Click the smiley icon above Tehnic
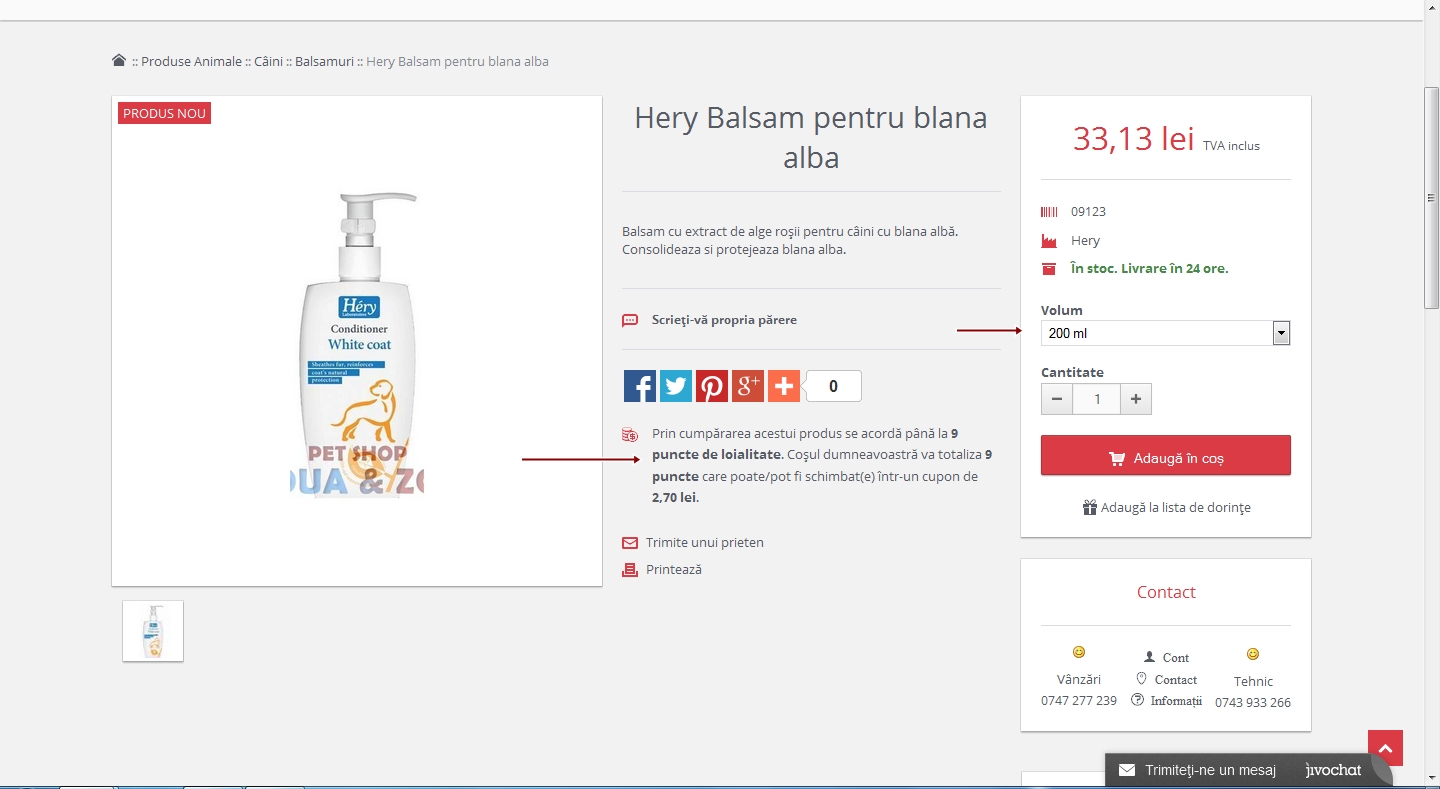Screen dimensions: 1440x789 click(1253, 654)
